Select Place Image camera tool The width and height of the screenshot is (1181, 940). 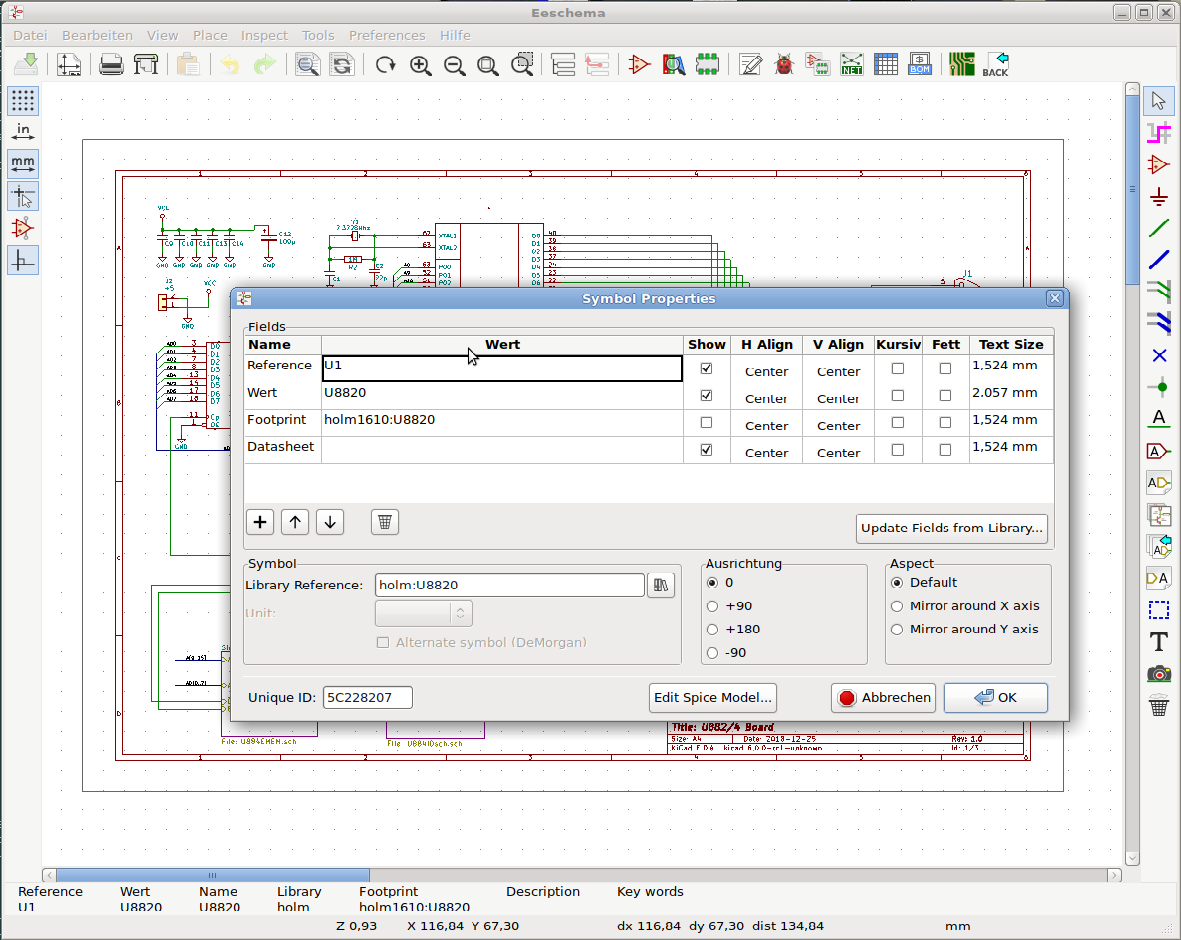tap(1158, 673)
